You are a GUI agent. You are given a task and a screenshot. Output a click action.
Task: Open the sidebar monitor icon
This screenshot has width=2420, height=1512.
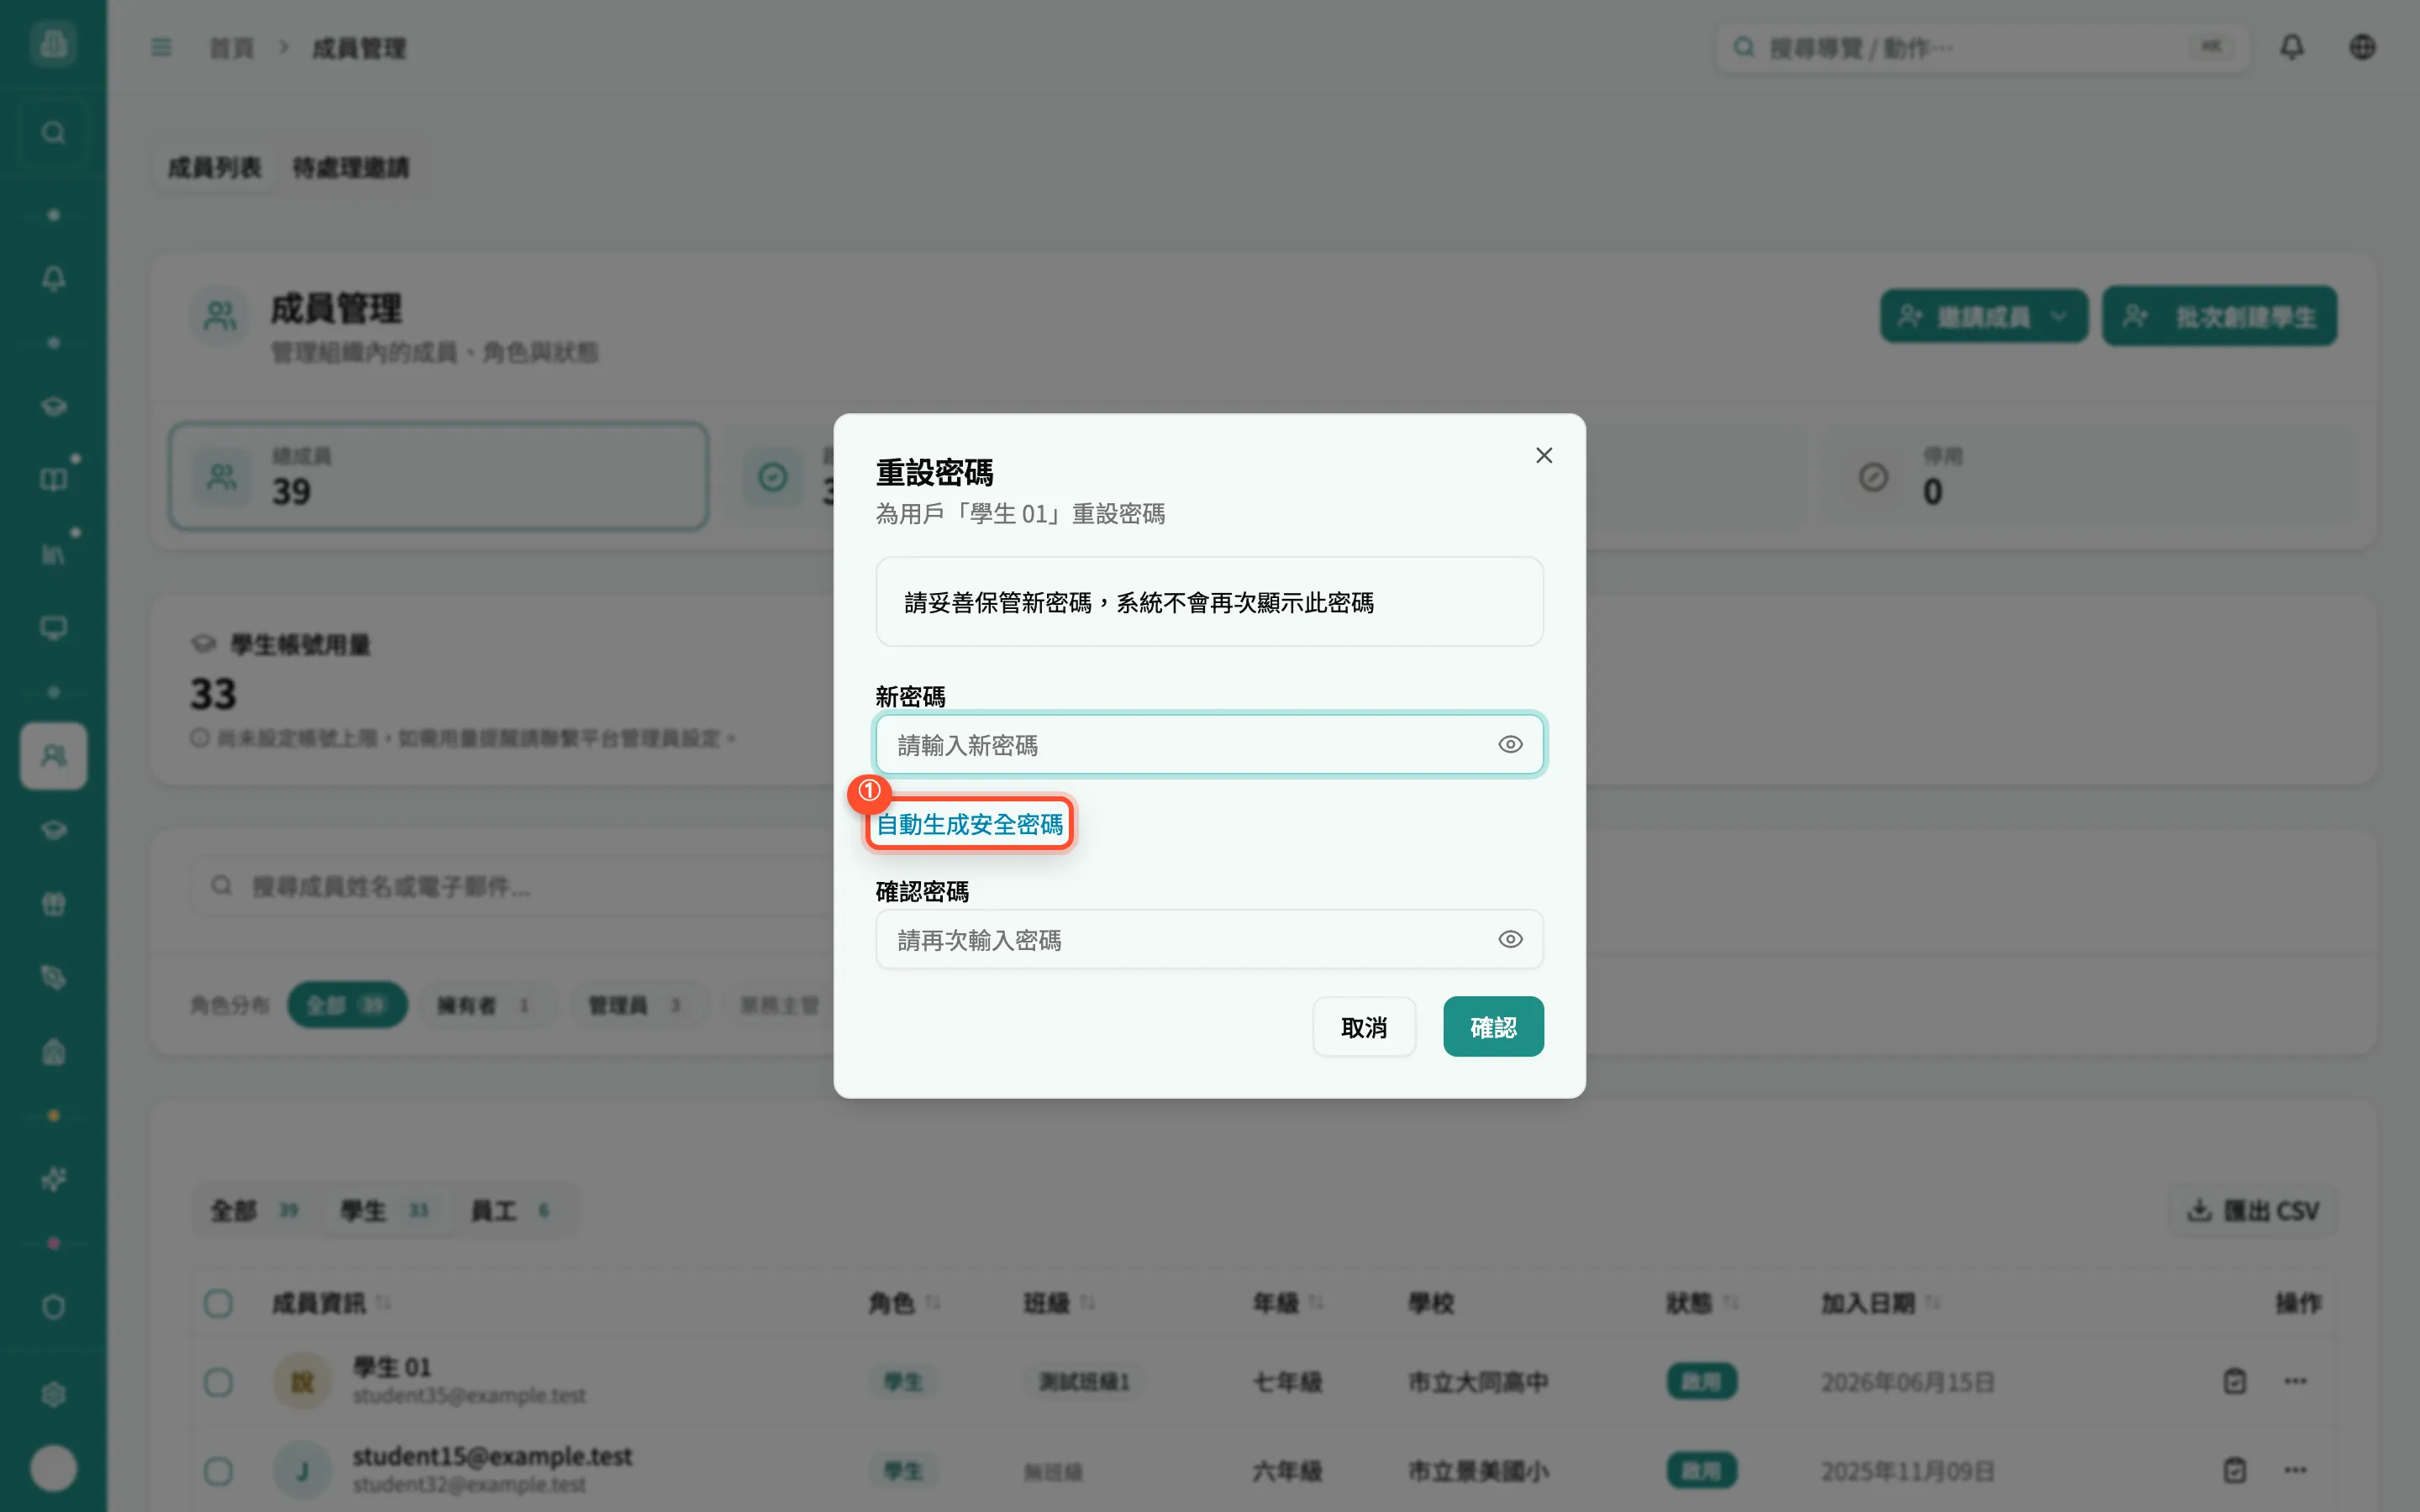pos(53,628)
